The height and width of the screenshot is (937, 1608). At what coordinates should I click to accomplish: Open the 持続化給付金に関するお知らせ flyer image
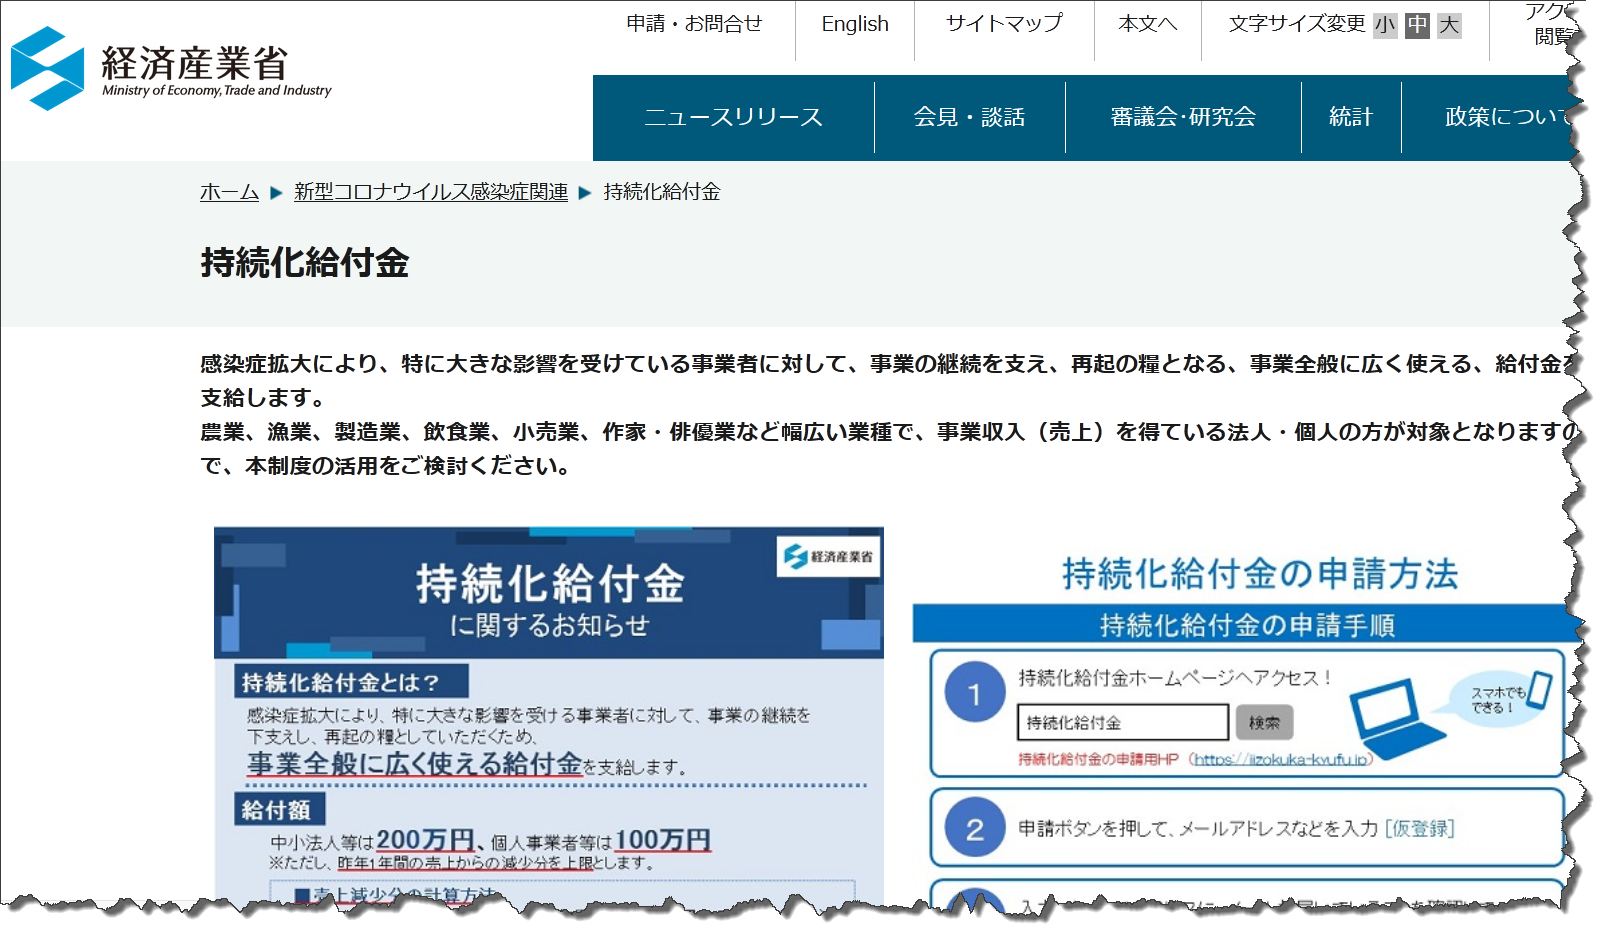(549, 714)
